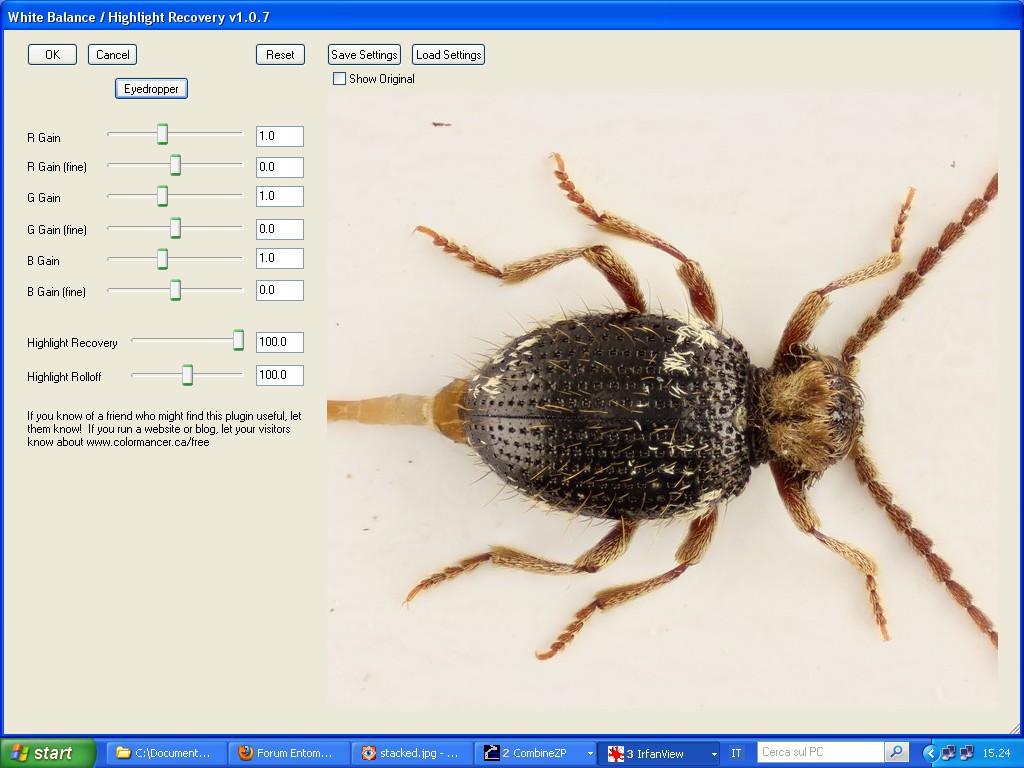Click the network connection tray icon
This screenshot has width=1024, height=768.
[948, 753]
